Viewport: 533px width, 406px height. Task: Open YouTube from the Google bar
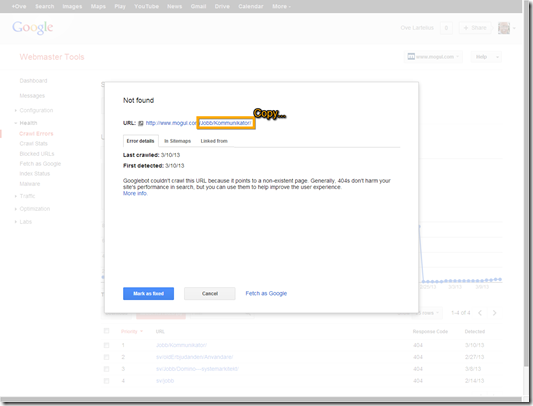click(x=146, y=6)
